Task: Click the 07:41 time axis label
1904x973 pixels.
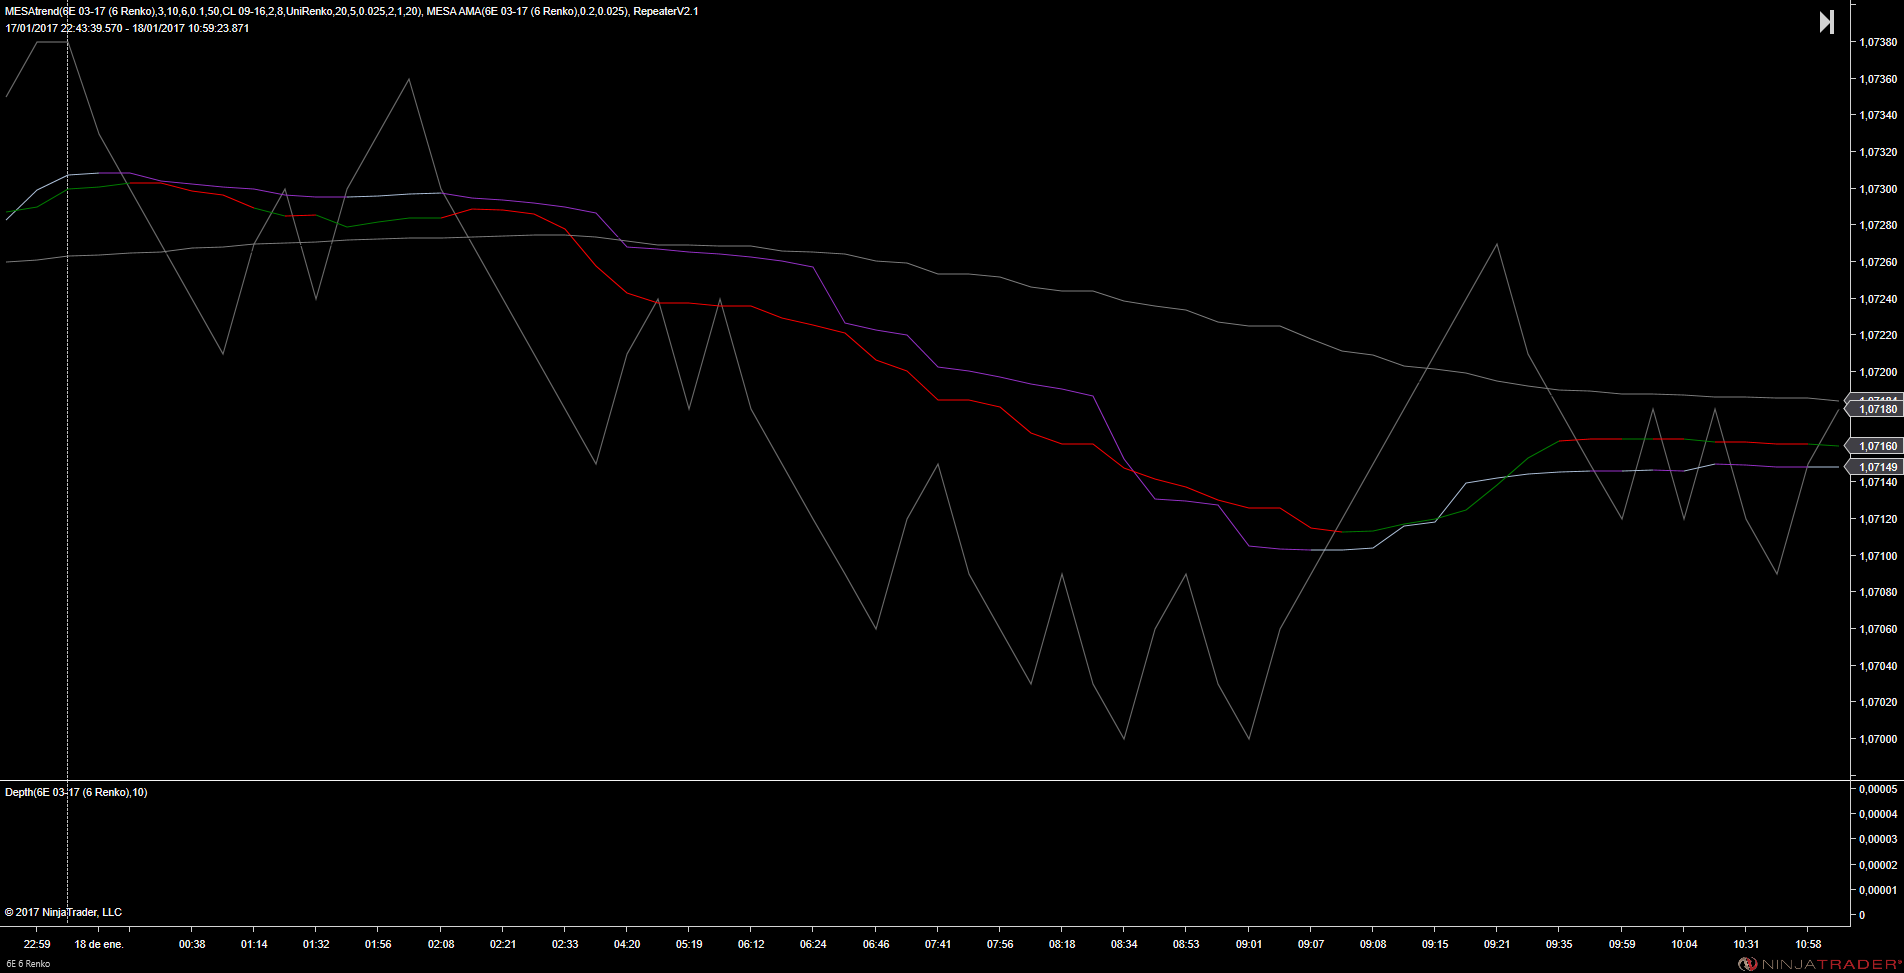Action: coord(938,944)
